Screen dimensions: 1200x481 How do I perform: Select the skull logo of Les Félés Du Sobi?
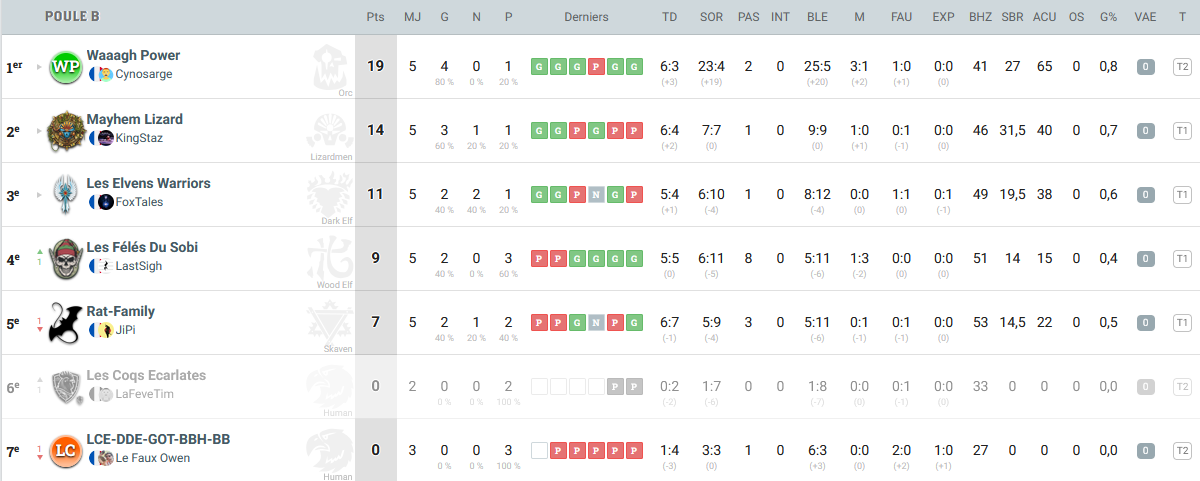pos(65,258)
